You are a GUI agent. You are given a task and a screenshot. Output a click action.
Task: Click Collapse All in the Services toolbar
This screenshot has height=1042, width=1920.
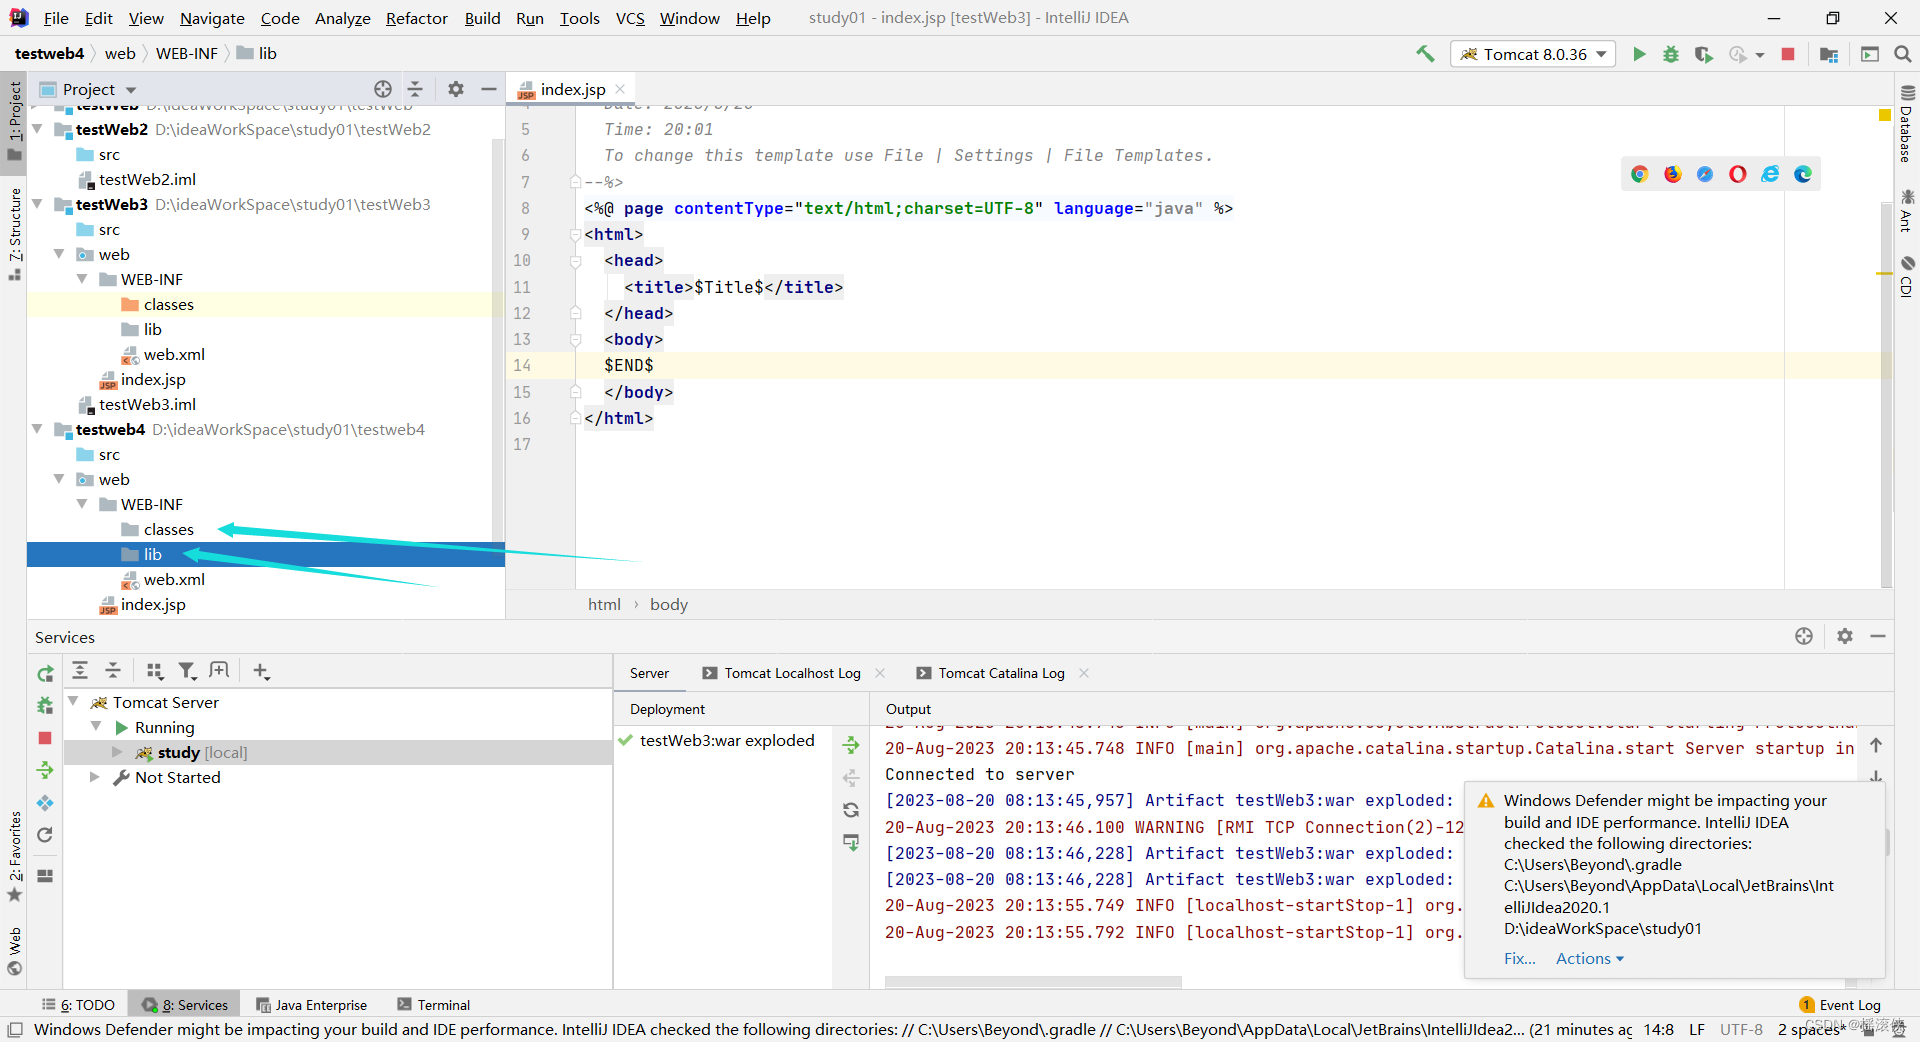[113, 671]
